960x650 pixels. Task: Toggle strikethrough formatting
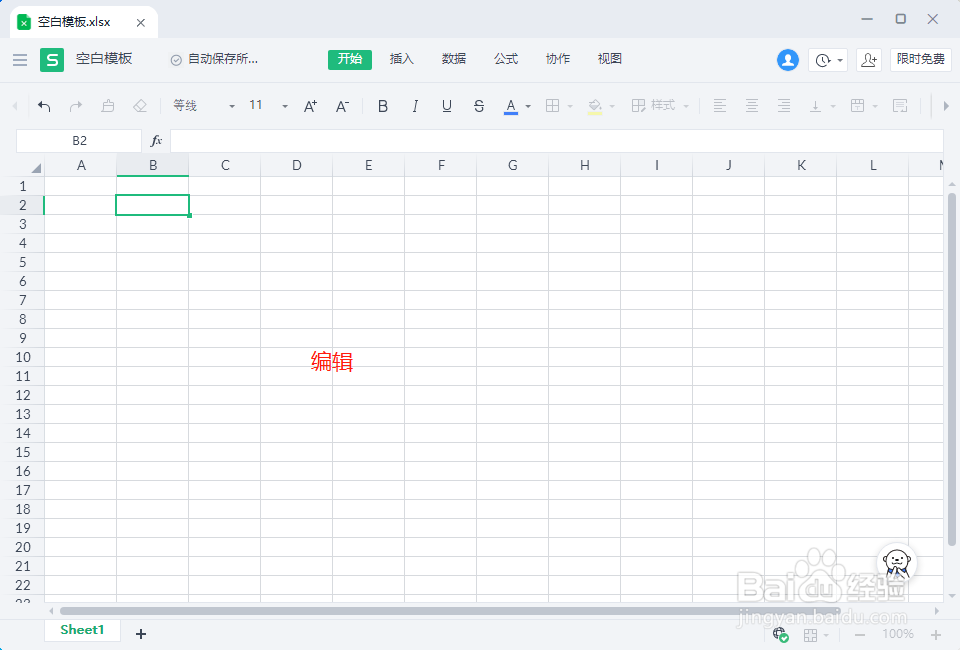click(479, 106)
